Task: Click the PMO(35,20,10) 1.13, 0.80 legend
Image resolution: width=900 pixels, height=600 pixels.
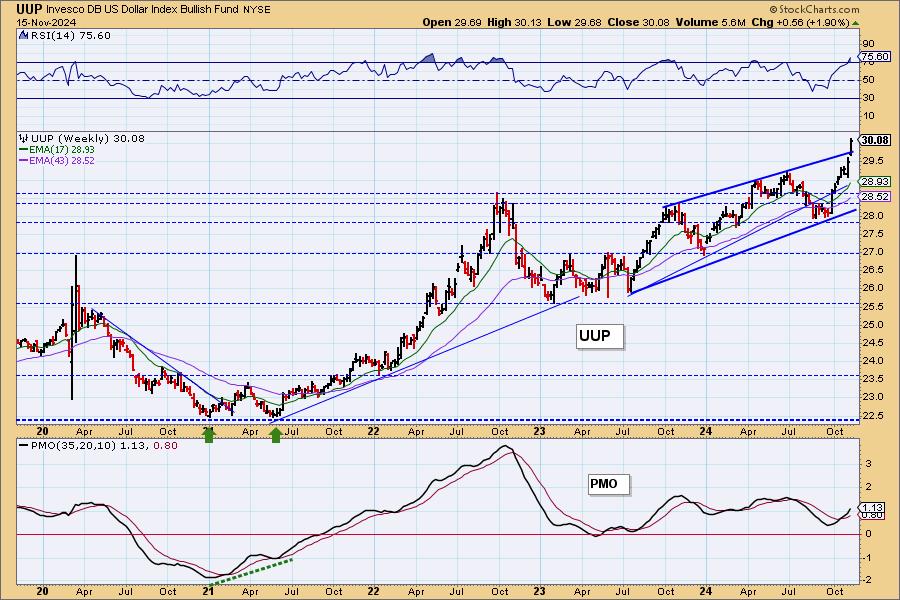Action: click(104, 446)
